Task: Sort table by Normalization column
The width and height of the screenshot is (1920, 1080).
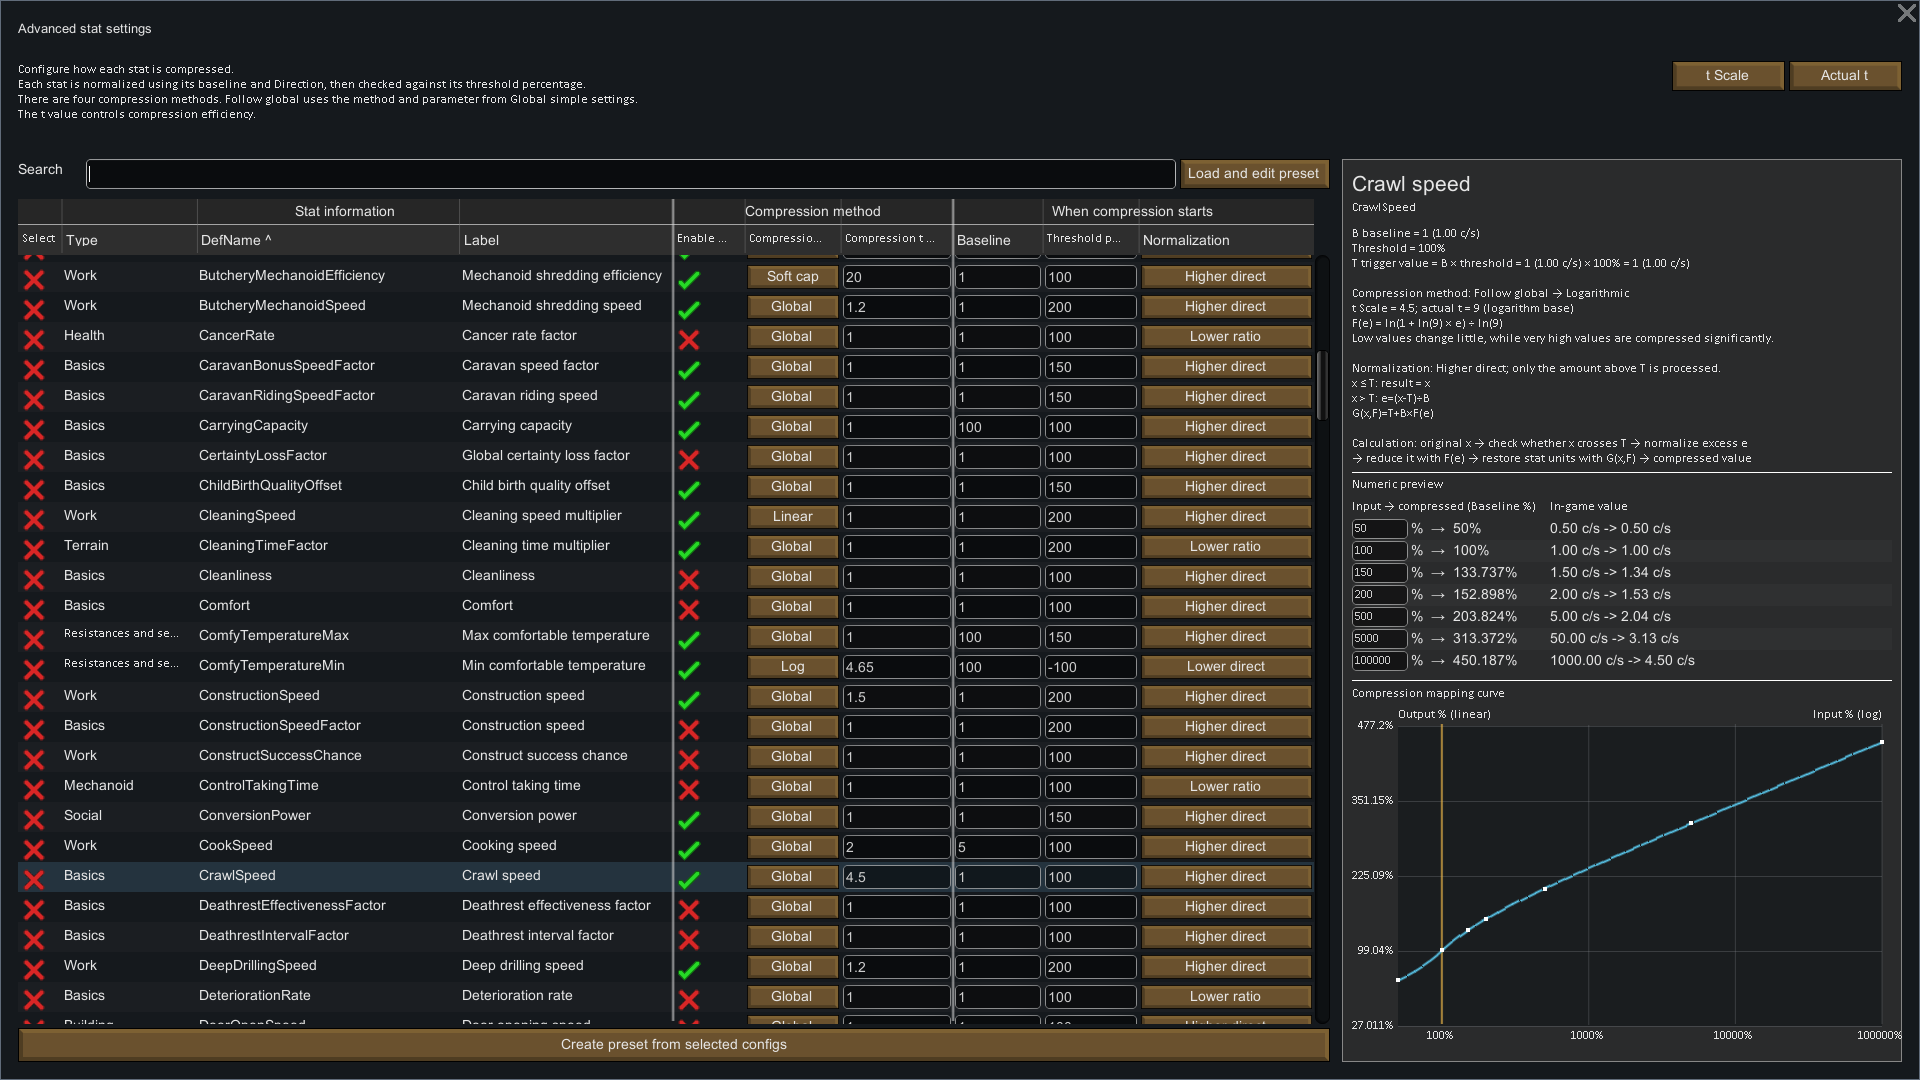Action: click(x=1227, y=240)
